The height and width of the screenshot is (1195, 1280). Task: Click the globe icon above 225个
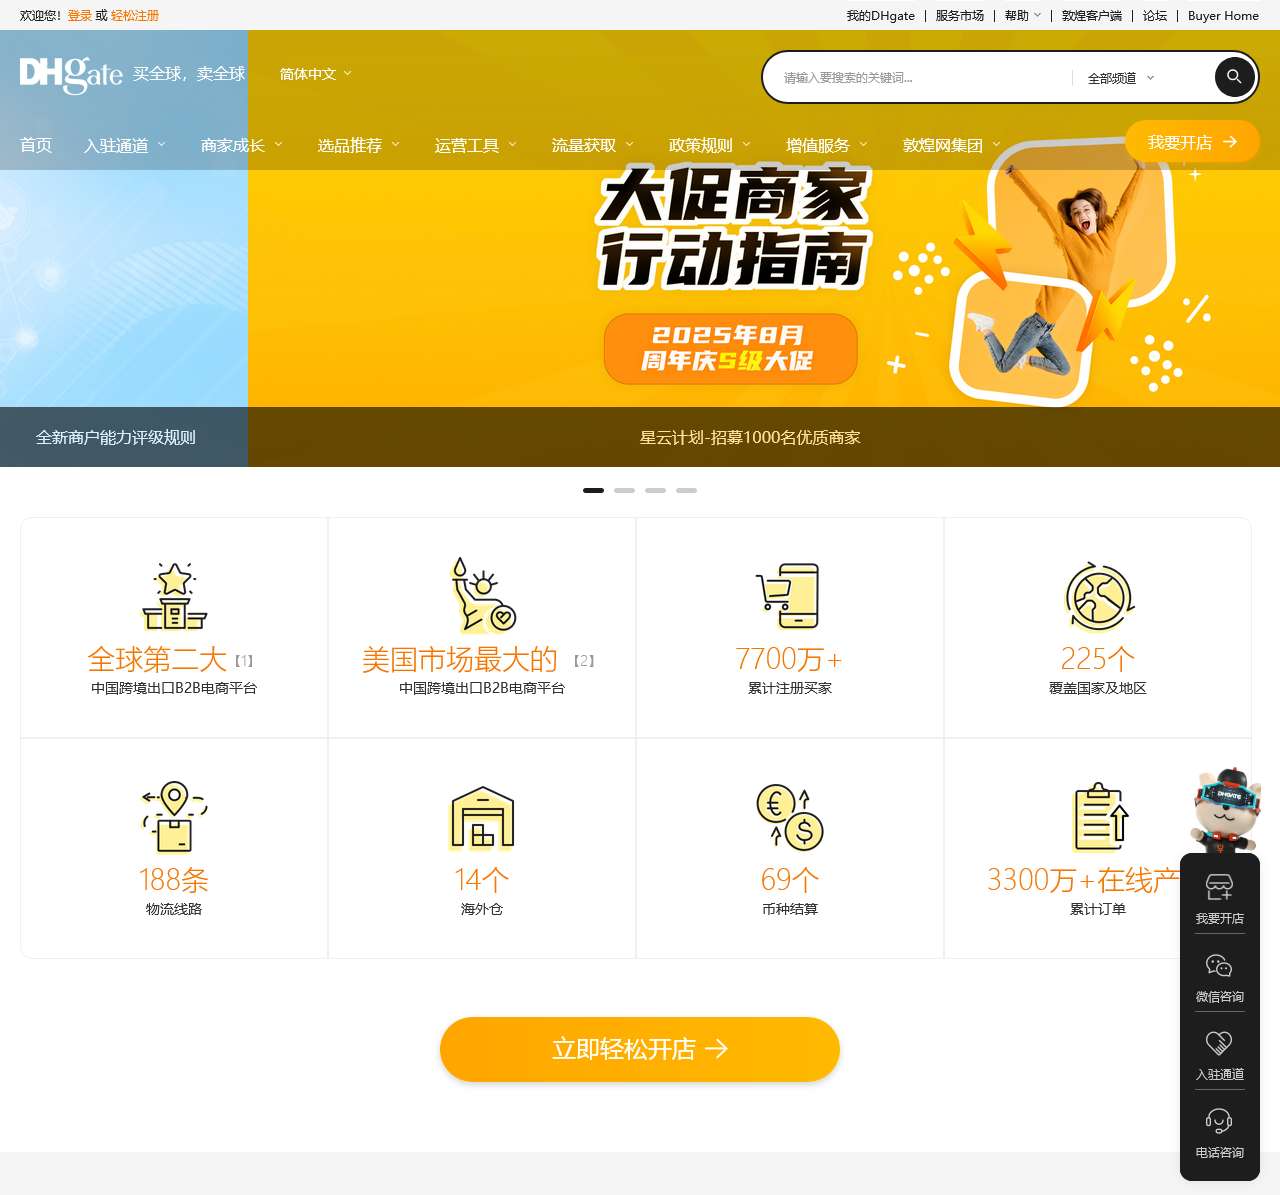pyautogui.click(x=1098, y=597)
